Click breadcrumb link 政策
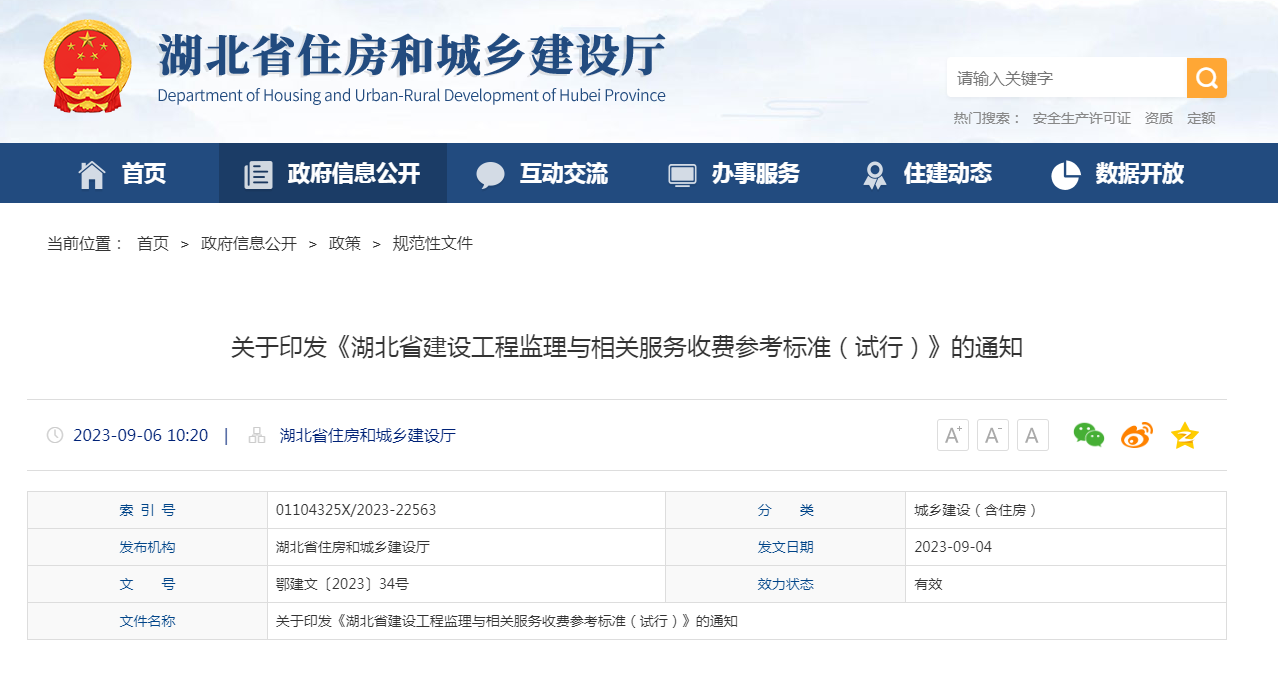The image size is (1278, 675). pos(345,243)
